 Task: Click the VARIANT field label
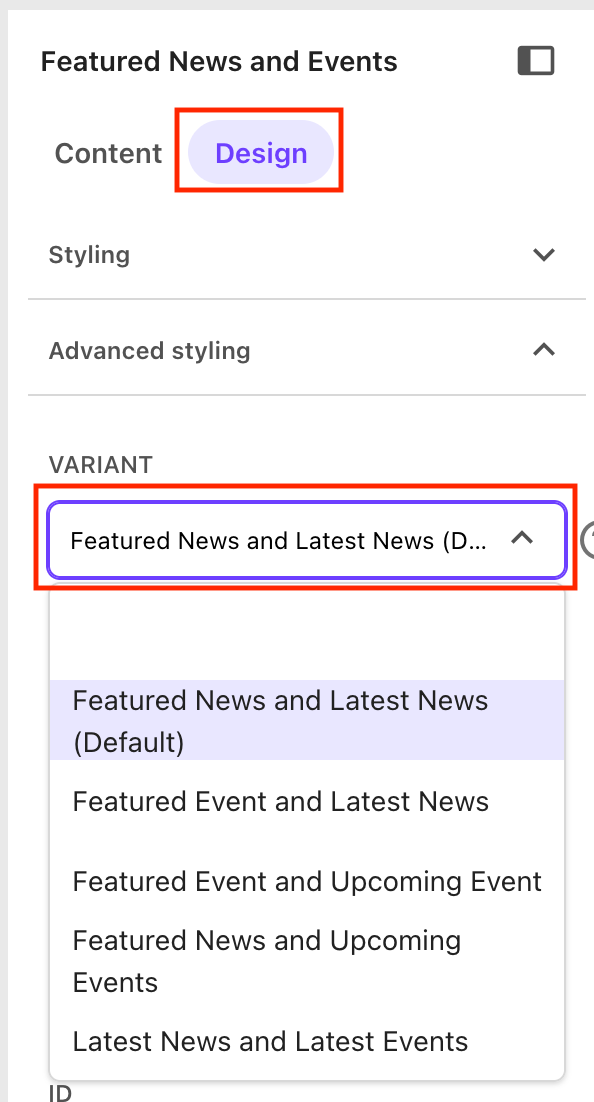[x=100, y=464]
